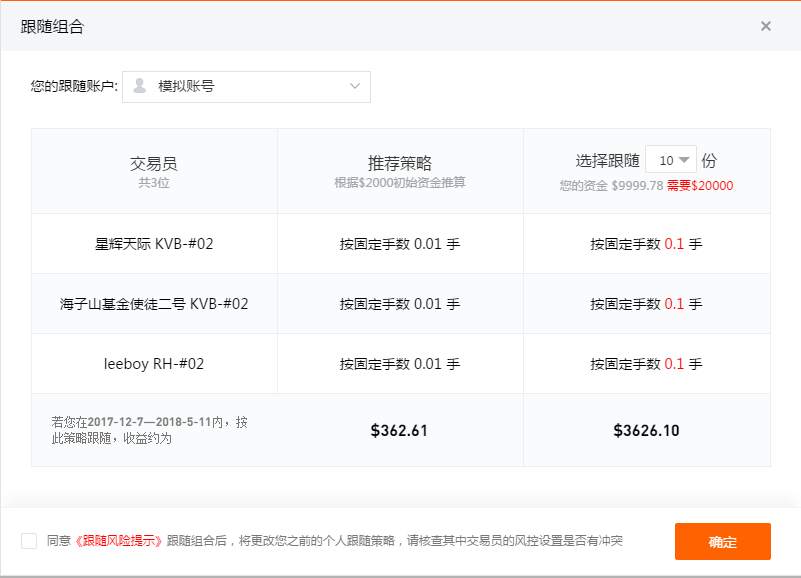Click the 共3位 trader count text
801x578 pixels.
click(x=154, y=183)
